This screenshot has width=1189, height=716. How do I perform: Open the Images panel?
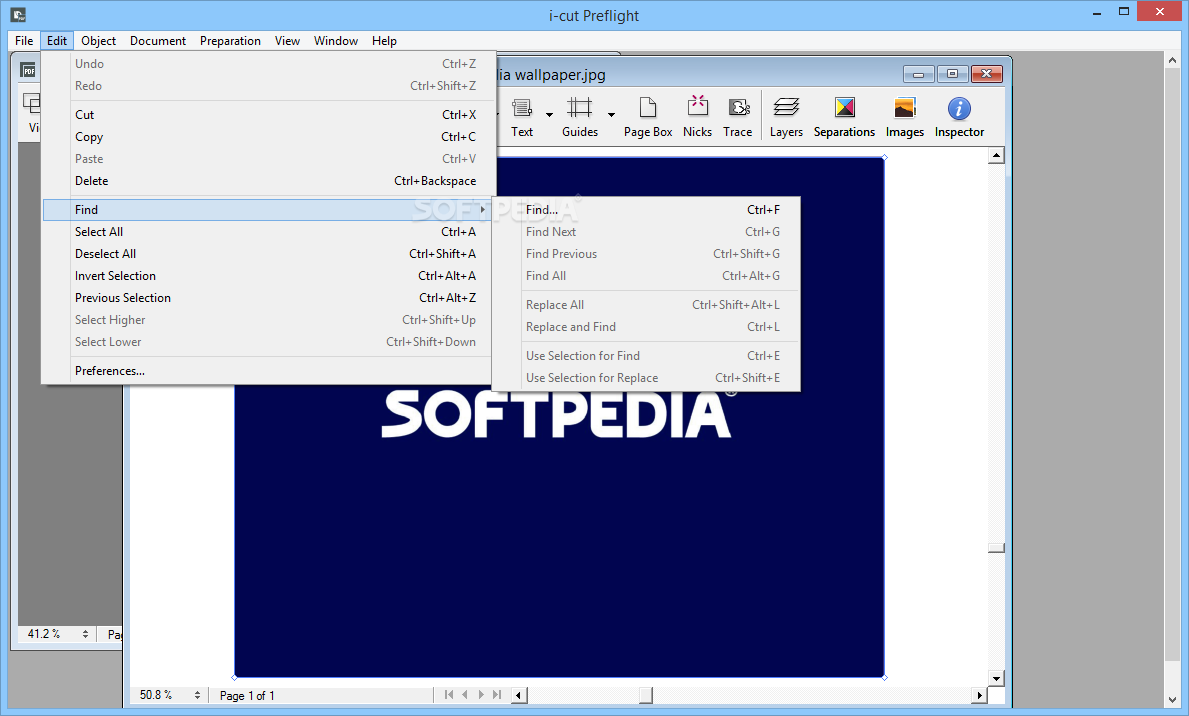(x=905, y=117)
